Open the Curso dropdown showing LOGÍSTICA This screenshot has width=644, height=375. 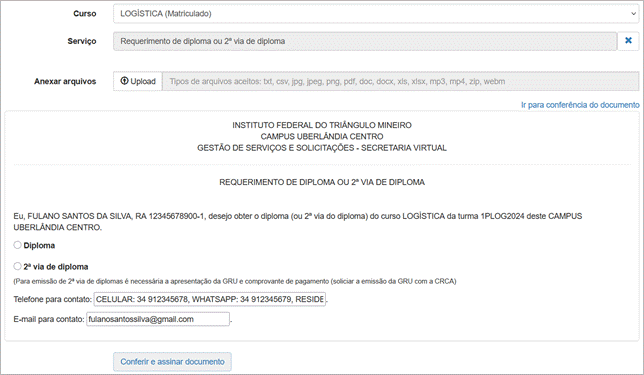376,14
